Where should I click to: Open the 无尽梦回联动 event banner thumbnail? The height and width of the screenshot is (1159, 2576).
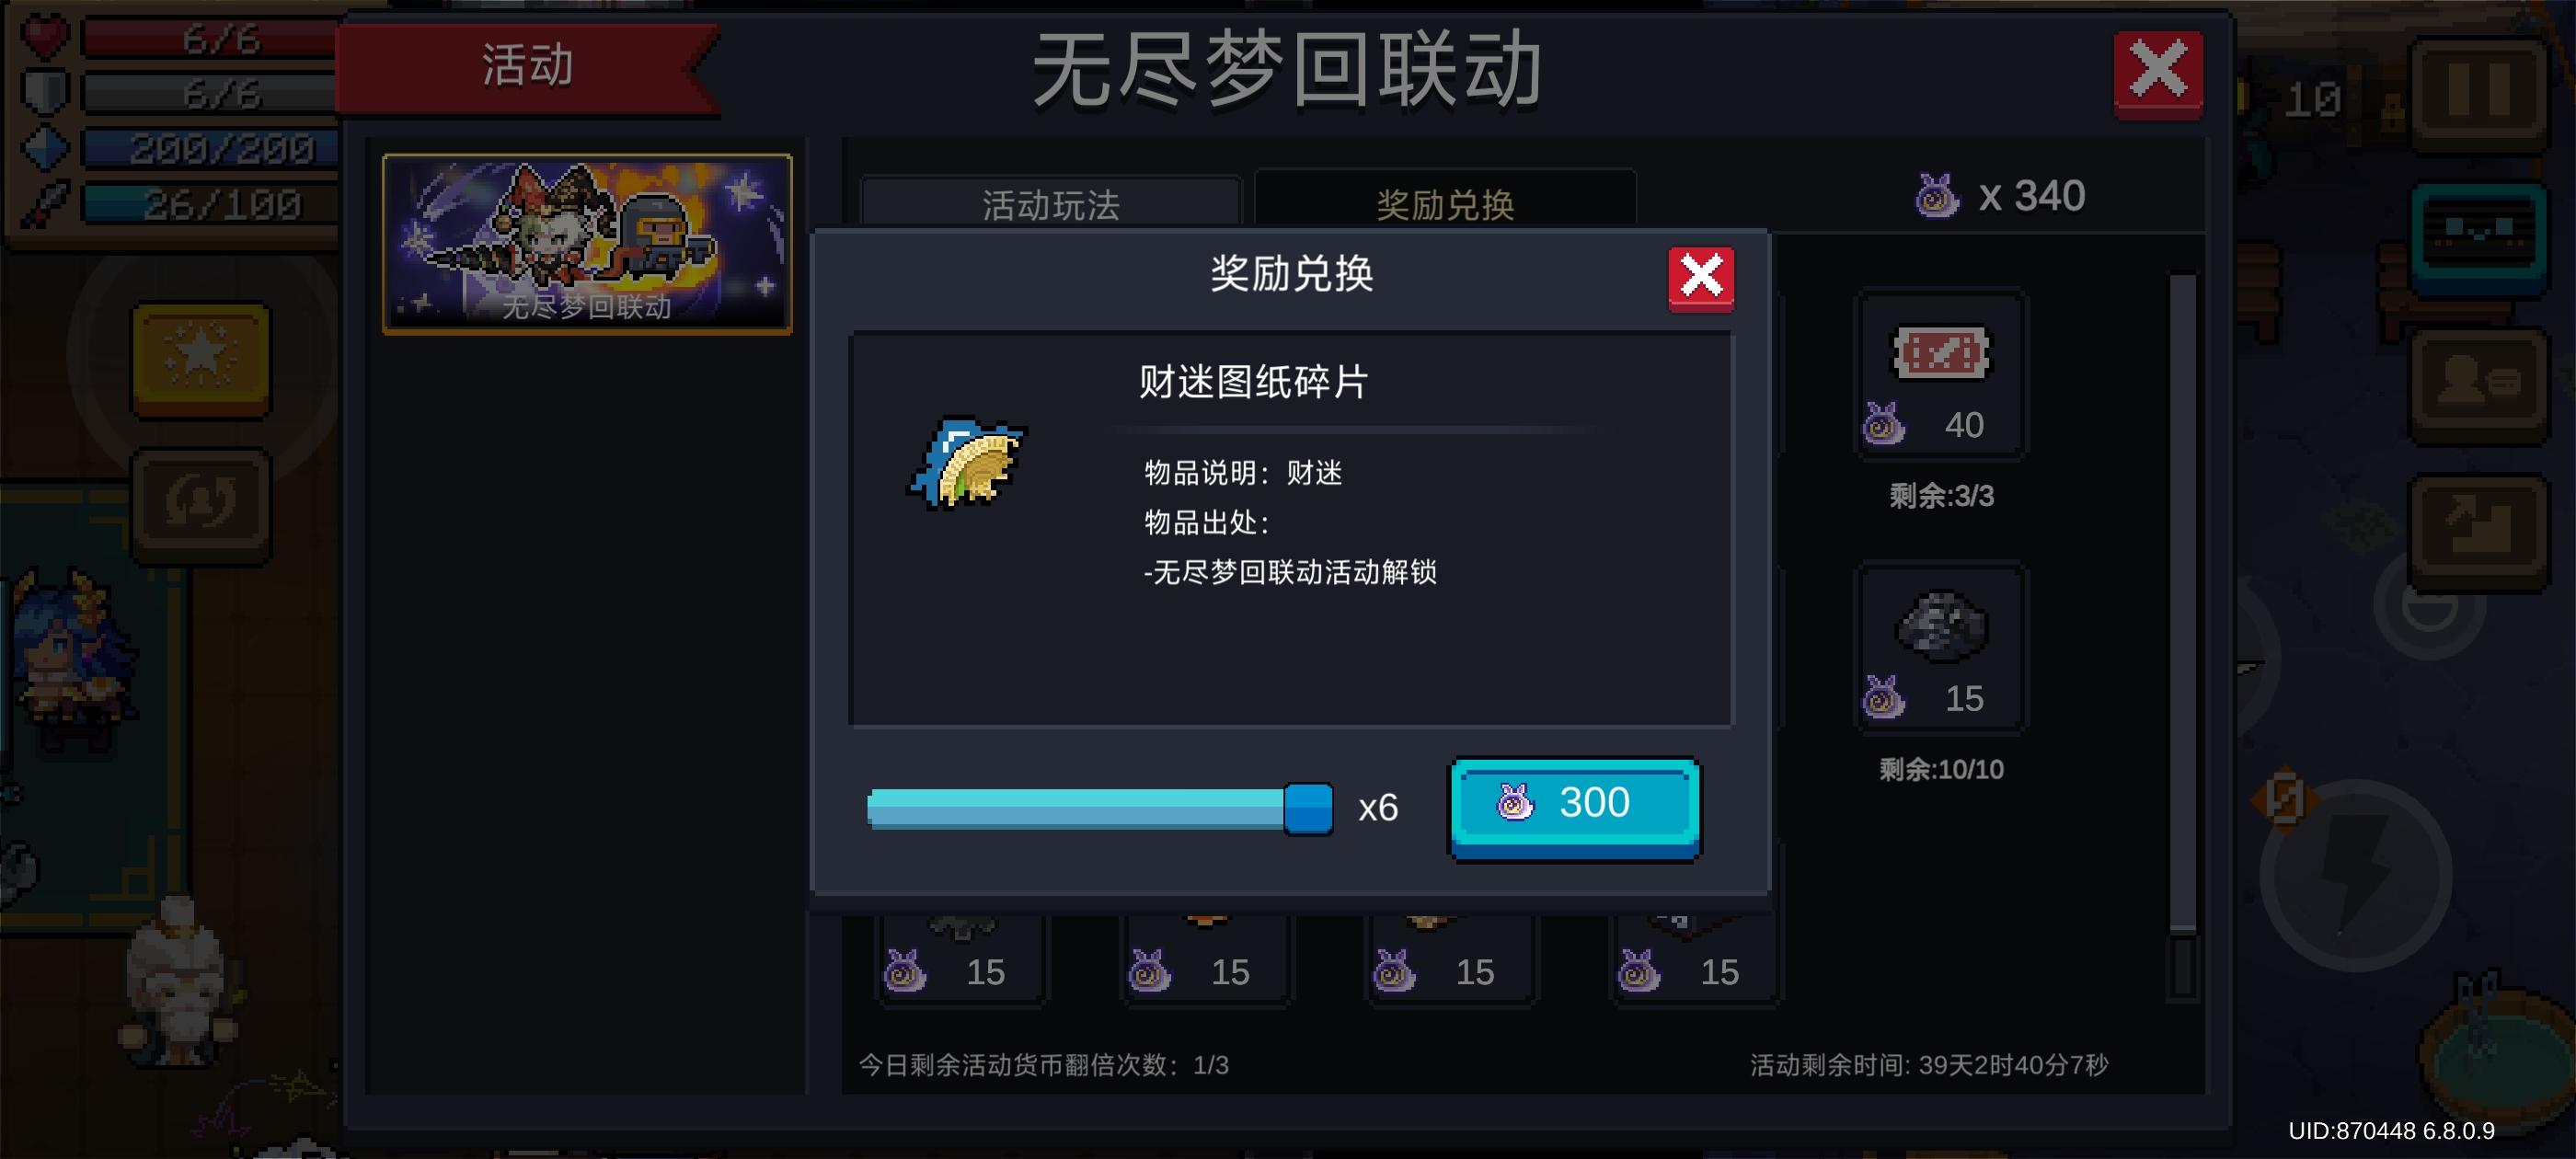(x=587, y=243)
